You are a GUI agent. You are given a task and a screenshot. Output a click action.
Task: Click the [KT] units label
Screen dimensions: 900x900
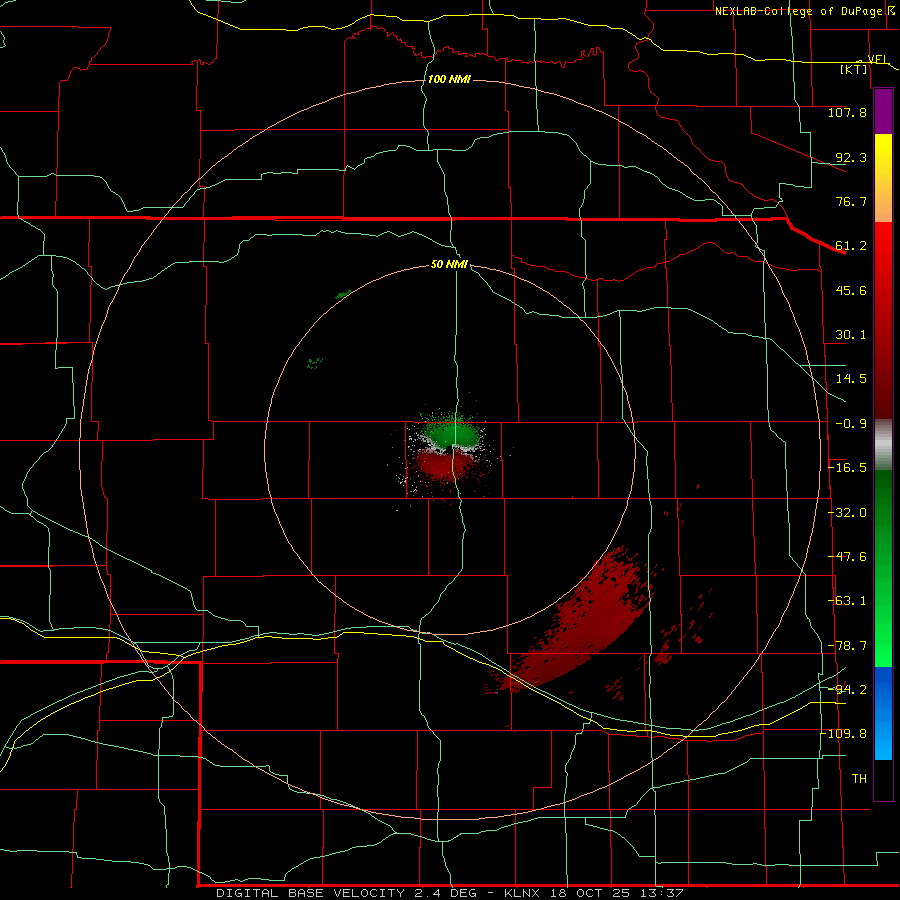point(854,69)
